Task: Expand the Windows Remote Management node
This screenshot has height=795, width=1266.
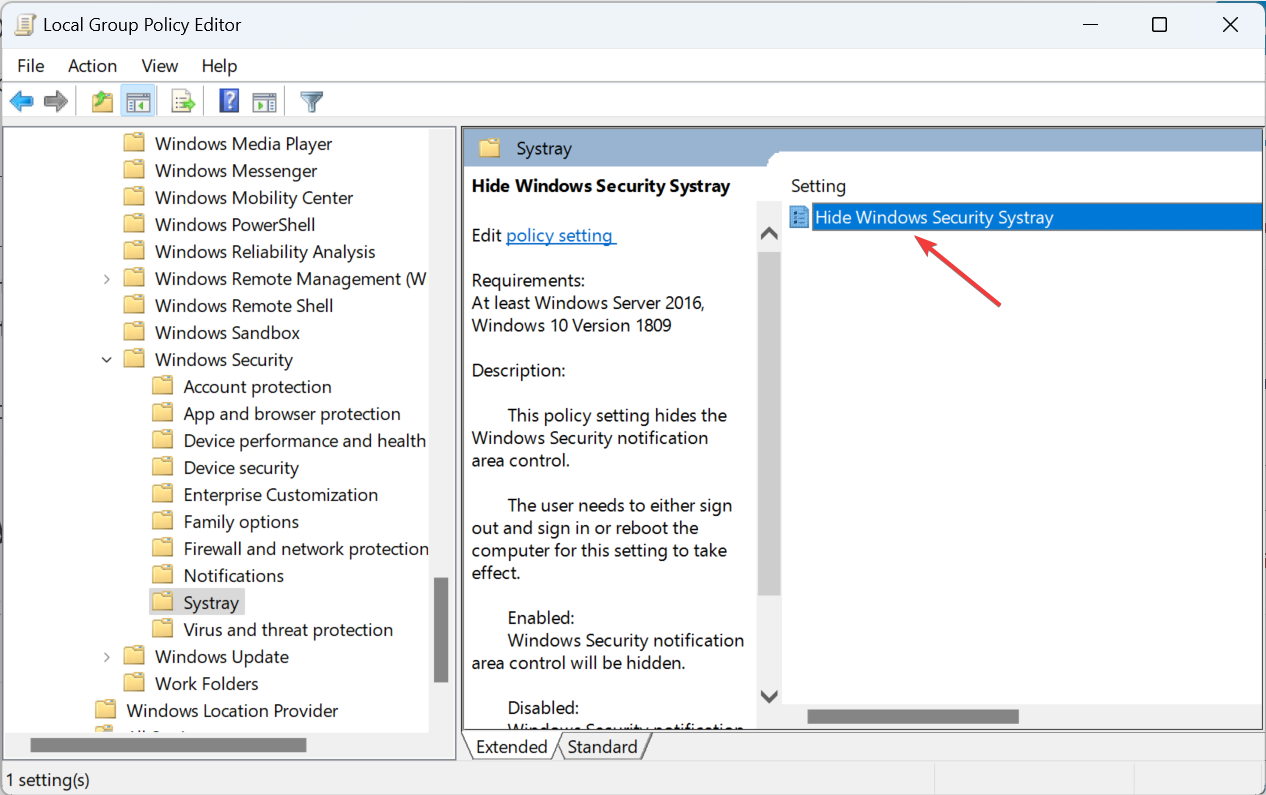Action: click(107, 279)
